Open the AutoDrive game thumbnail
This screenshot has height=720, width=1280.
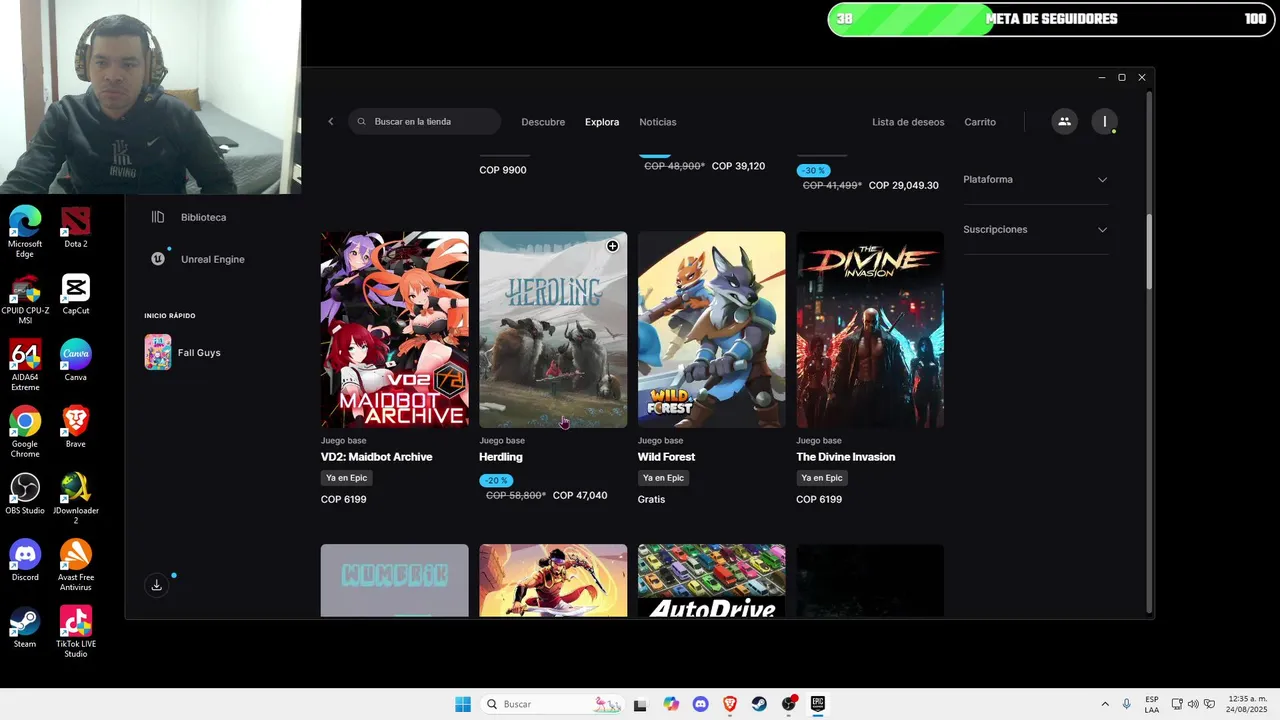pos(712,580)
